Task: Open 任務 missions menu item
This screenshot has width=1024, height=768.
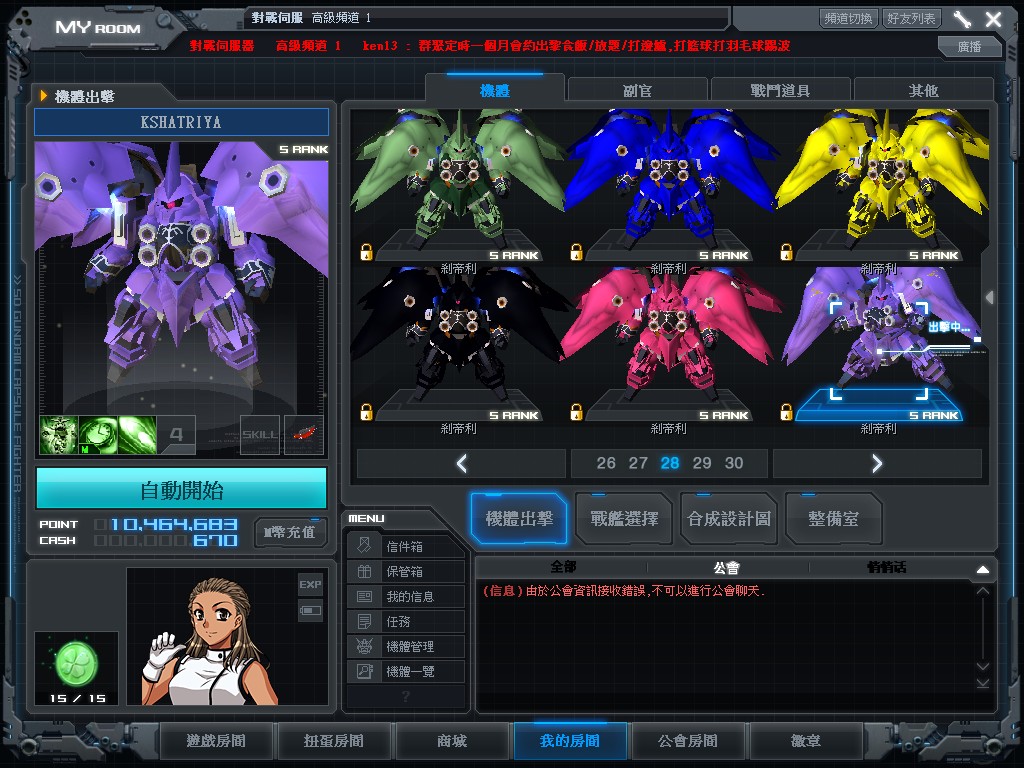Action: coord(406,621)
